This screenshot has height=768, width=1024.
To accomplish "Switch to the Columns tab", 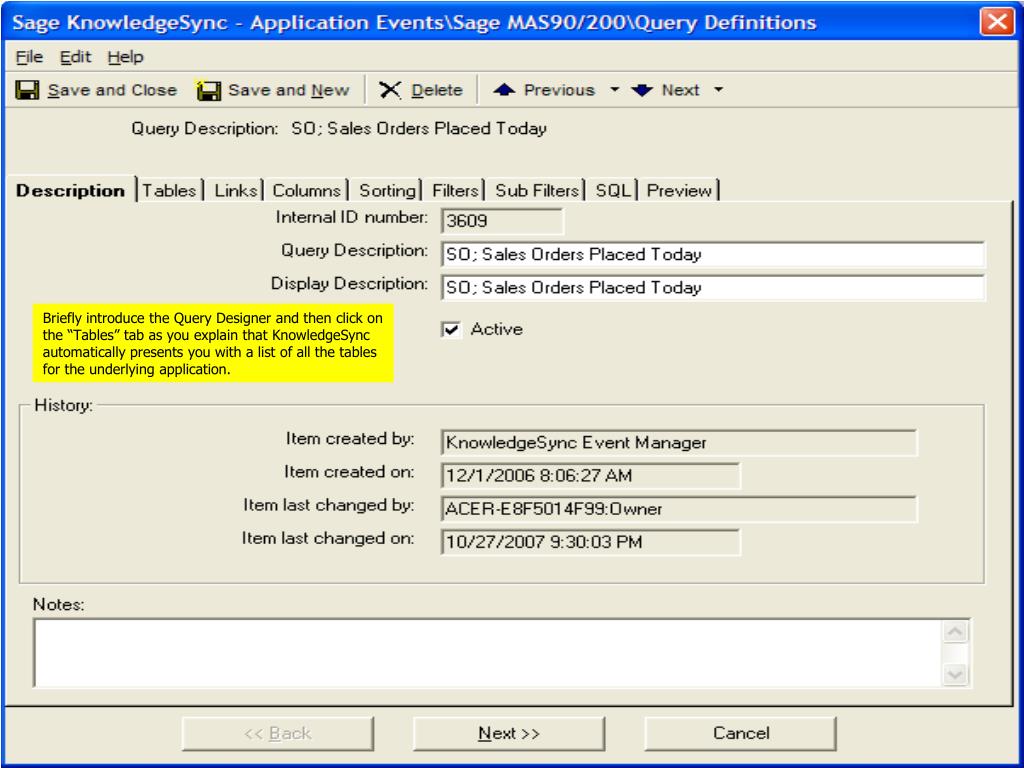I will click(x=306, y=190).
